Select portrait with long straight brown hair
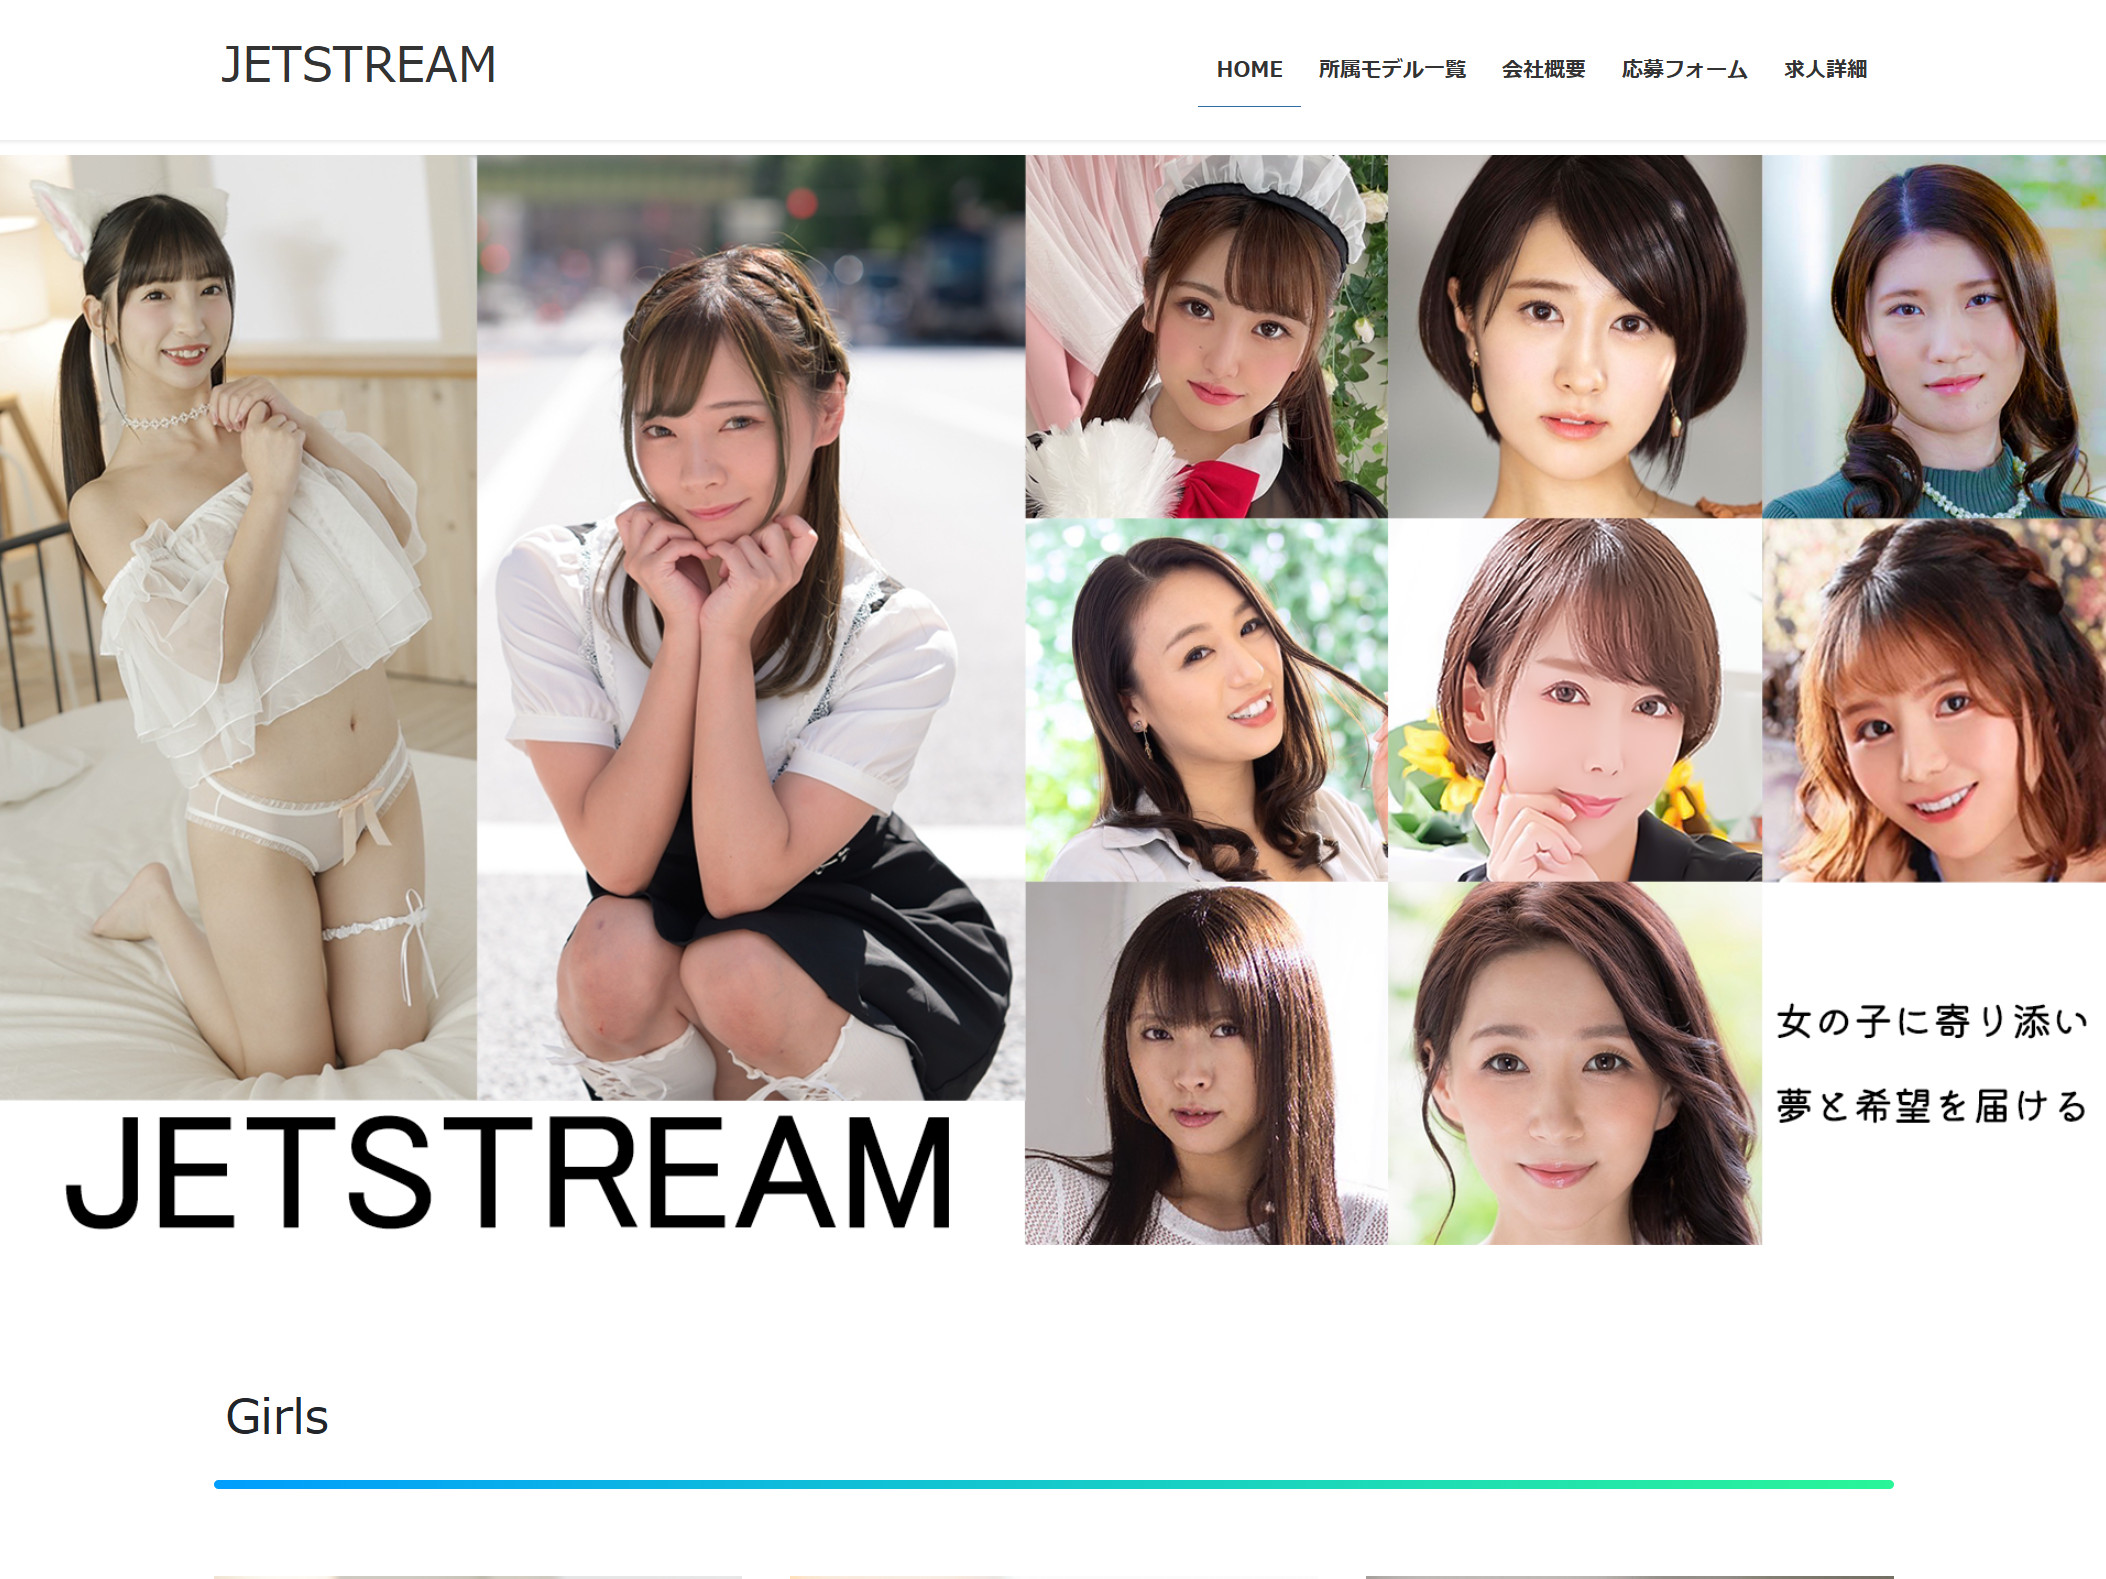Image resolution: width=2106 pixels, height=1579 pixels. (x=1206, y=1062)
